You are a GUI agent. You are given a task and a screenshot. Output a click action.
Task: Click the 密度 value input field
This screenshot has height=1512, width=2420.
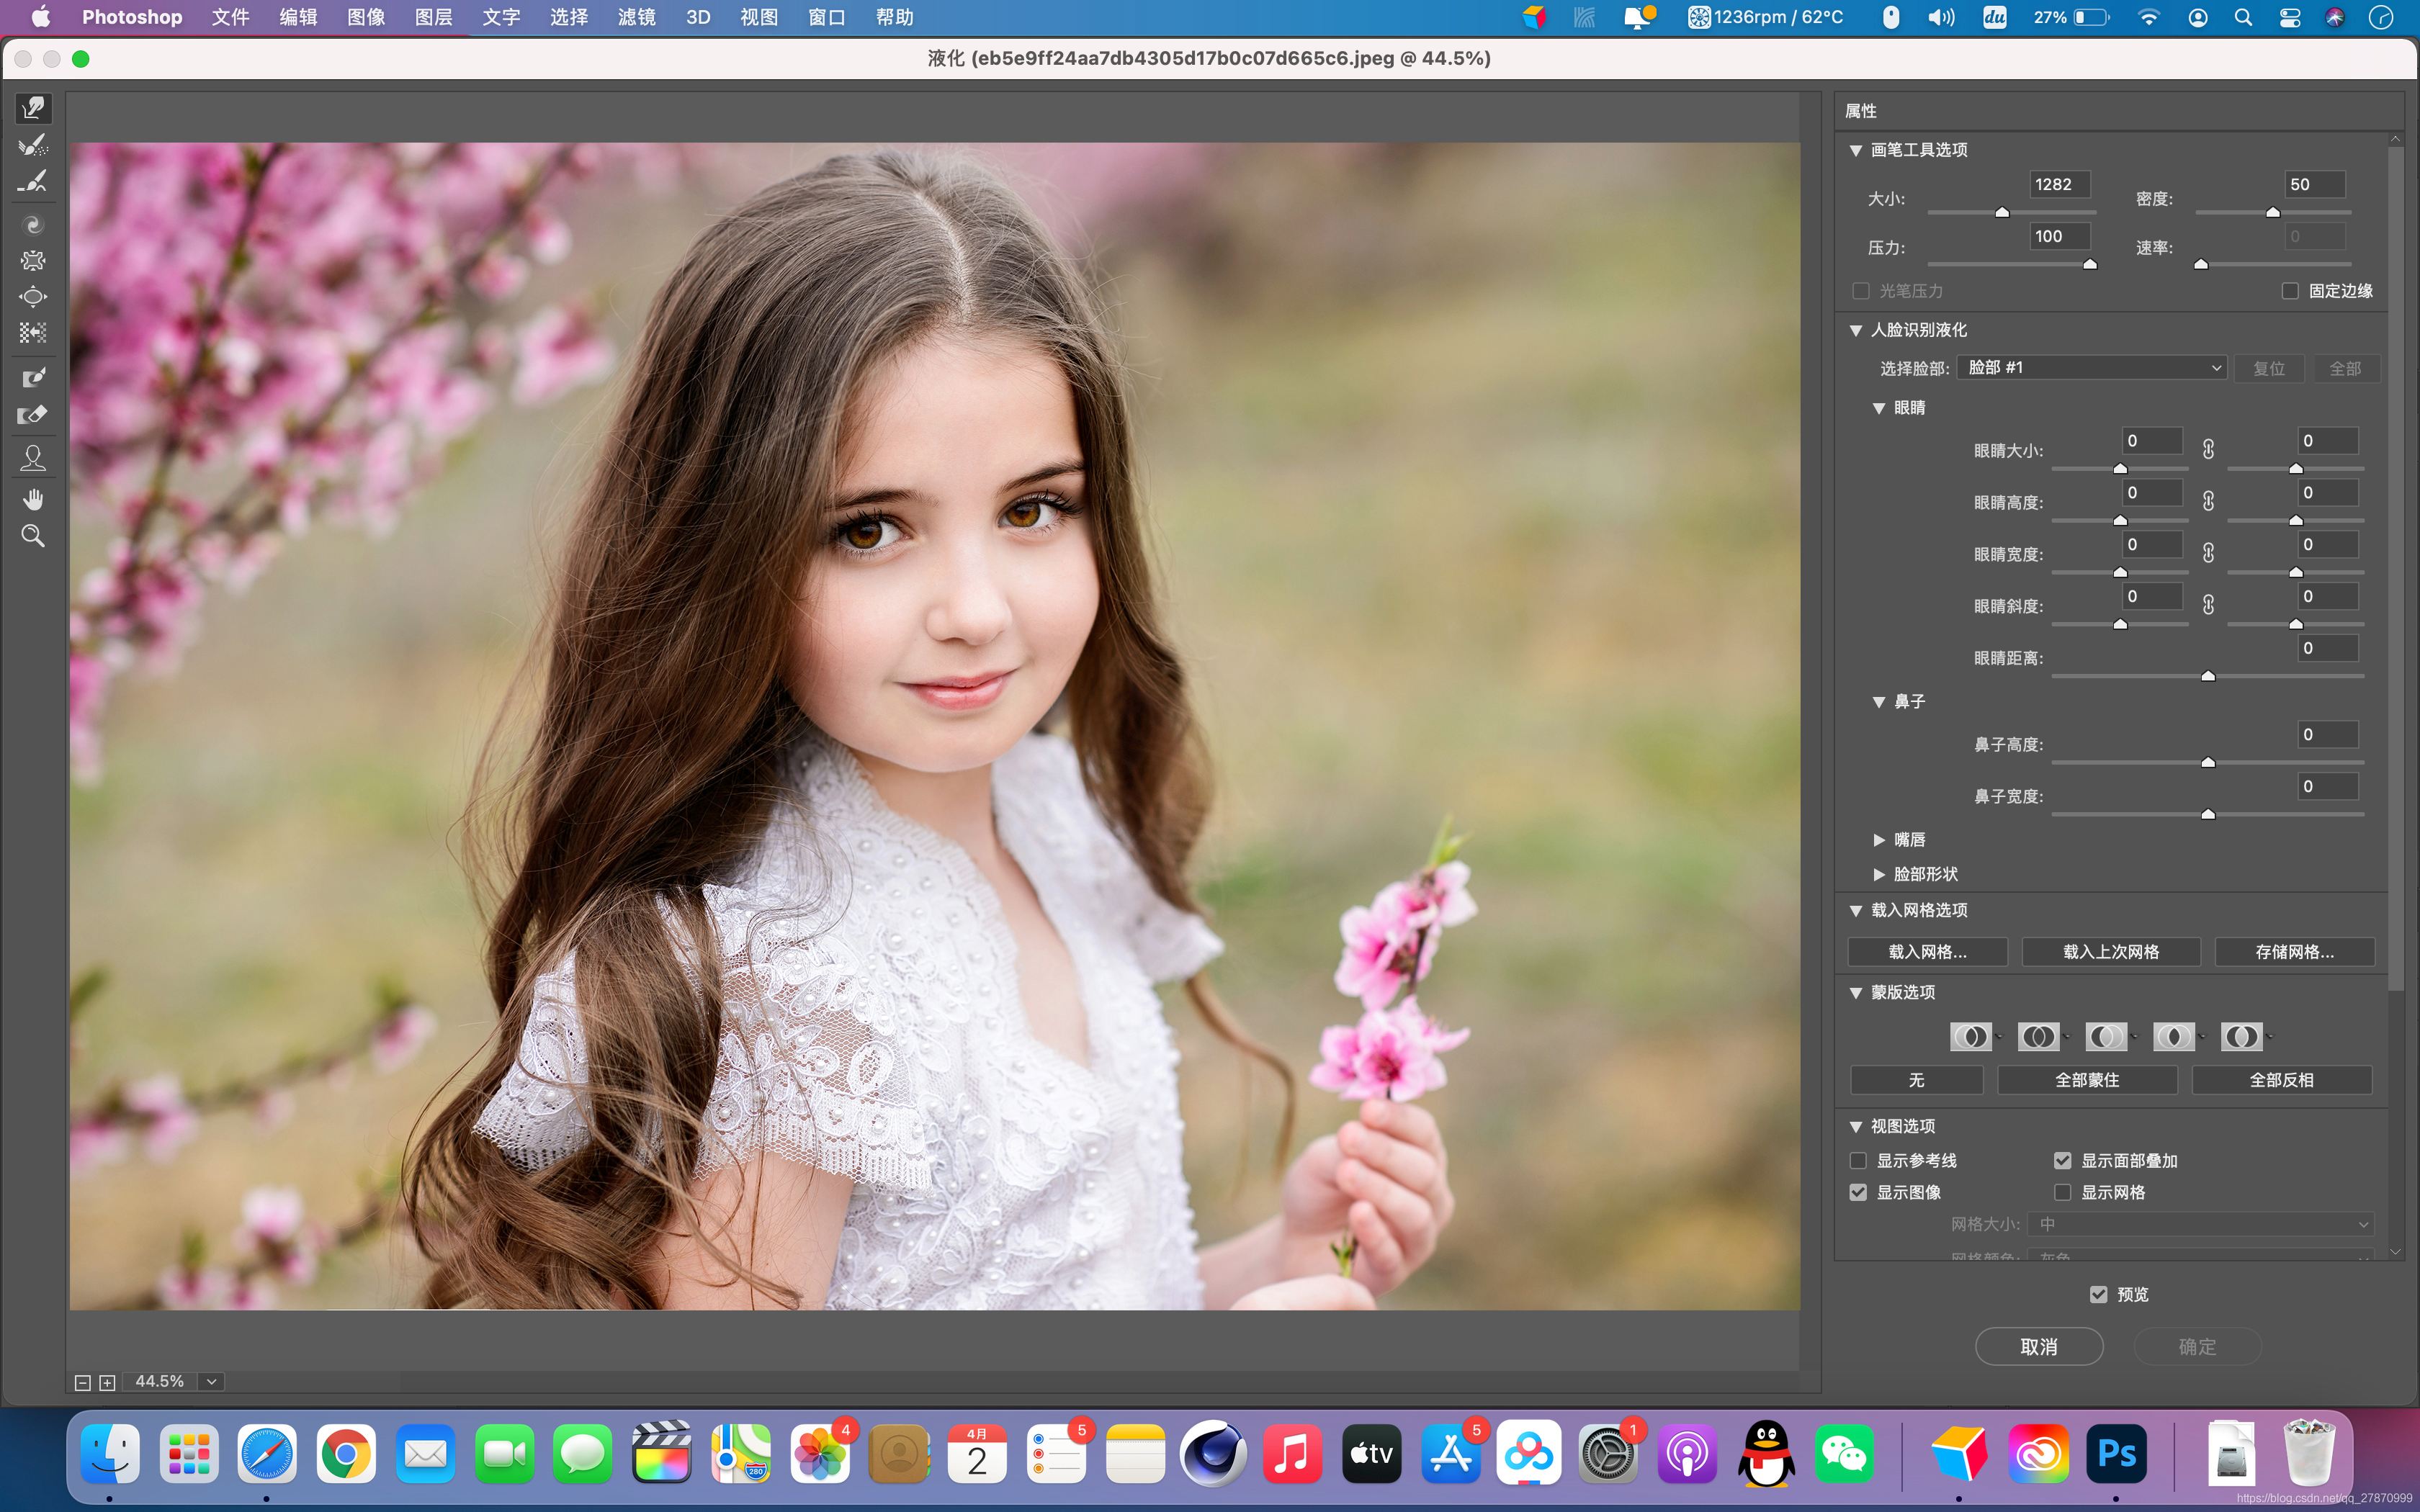[x=2315, y=184]
